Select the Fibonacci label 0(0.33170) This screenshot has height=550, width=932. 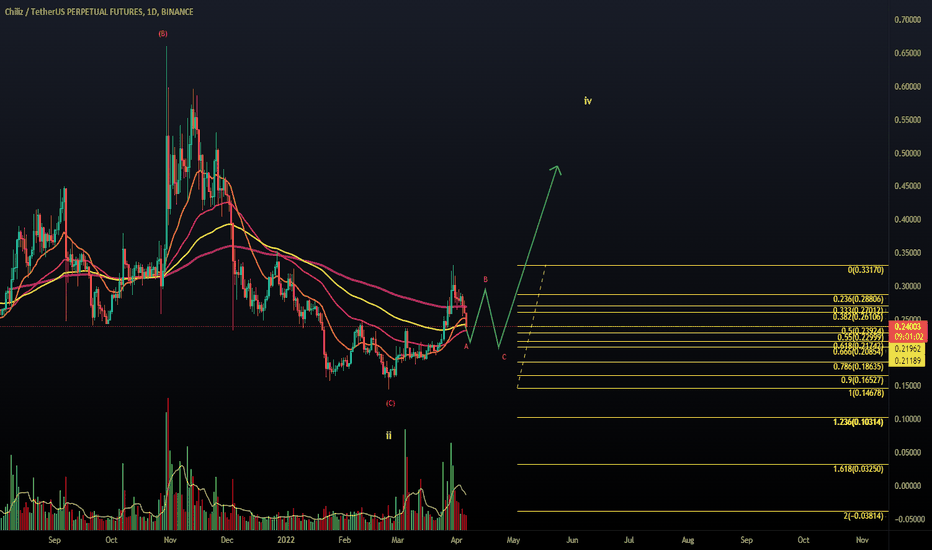[865, 270]
